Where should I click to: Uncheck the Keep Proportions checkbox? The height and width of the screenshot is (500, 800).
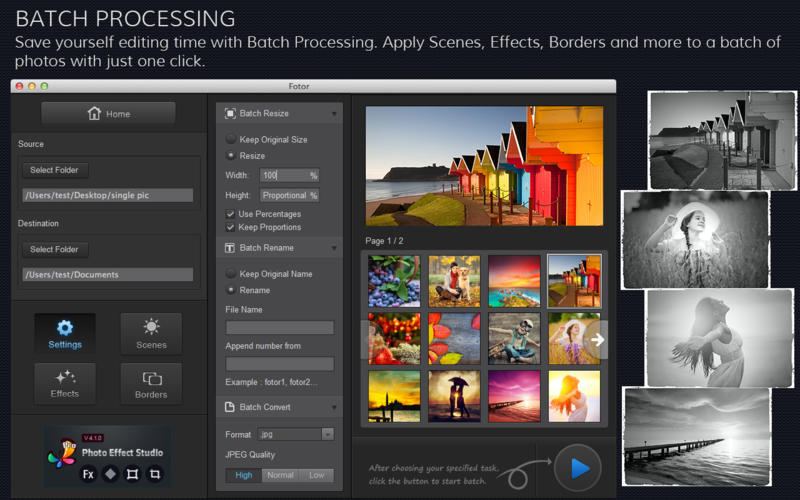[x=231, y=227]
